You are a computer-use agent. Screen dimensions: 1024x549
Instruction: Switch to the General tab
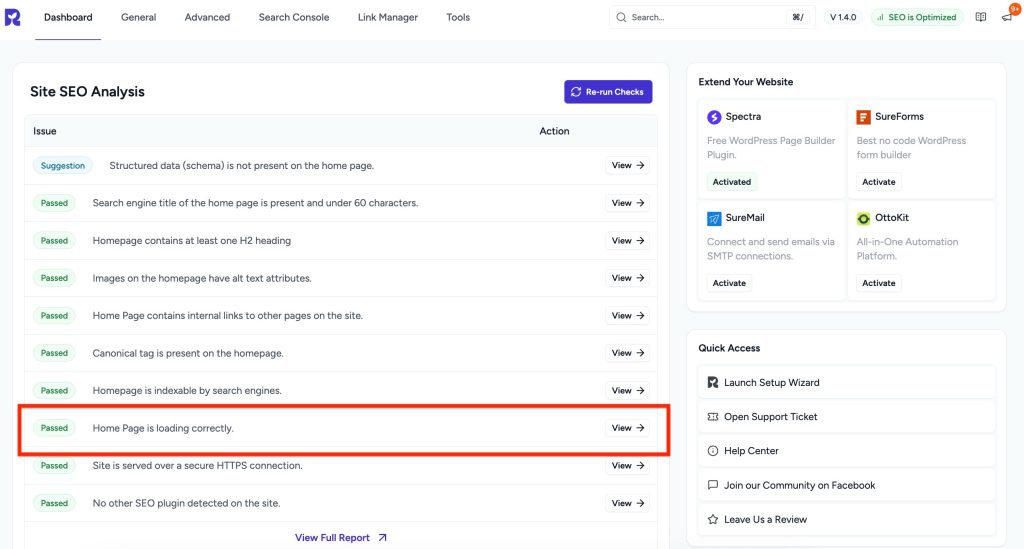138,17
